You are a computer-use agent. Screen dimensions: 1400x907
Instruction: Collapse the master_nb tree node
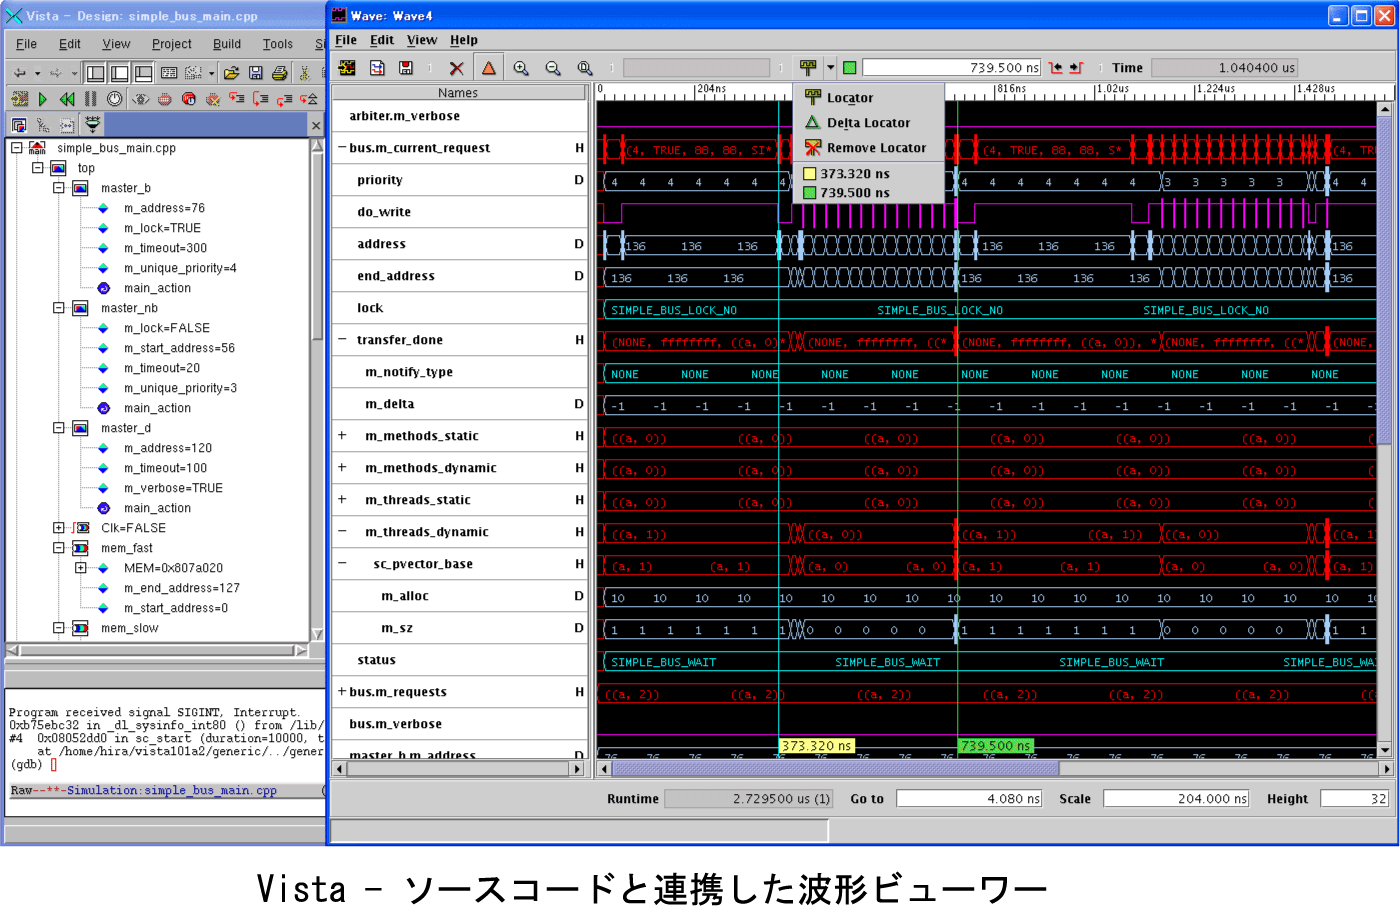[59, 308]
